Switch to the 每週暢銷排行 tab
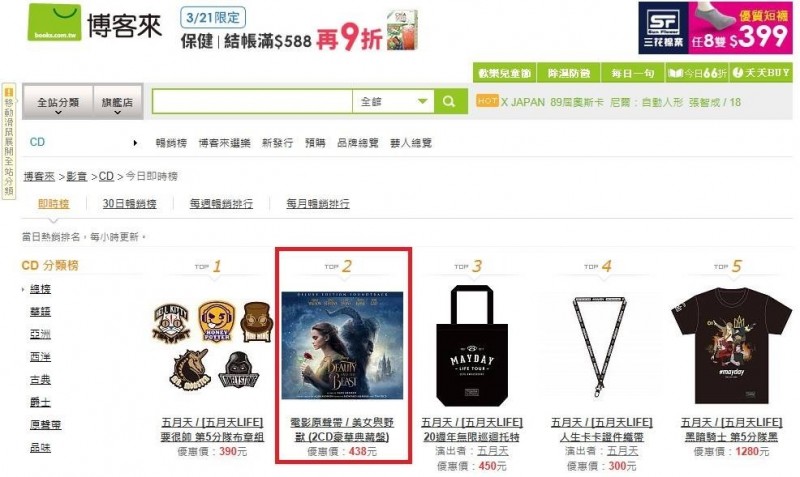The height and width of the screenshot is (477, 800). click(221, 204)
